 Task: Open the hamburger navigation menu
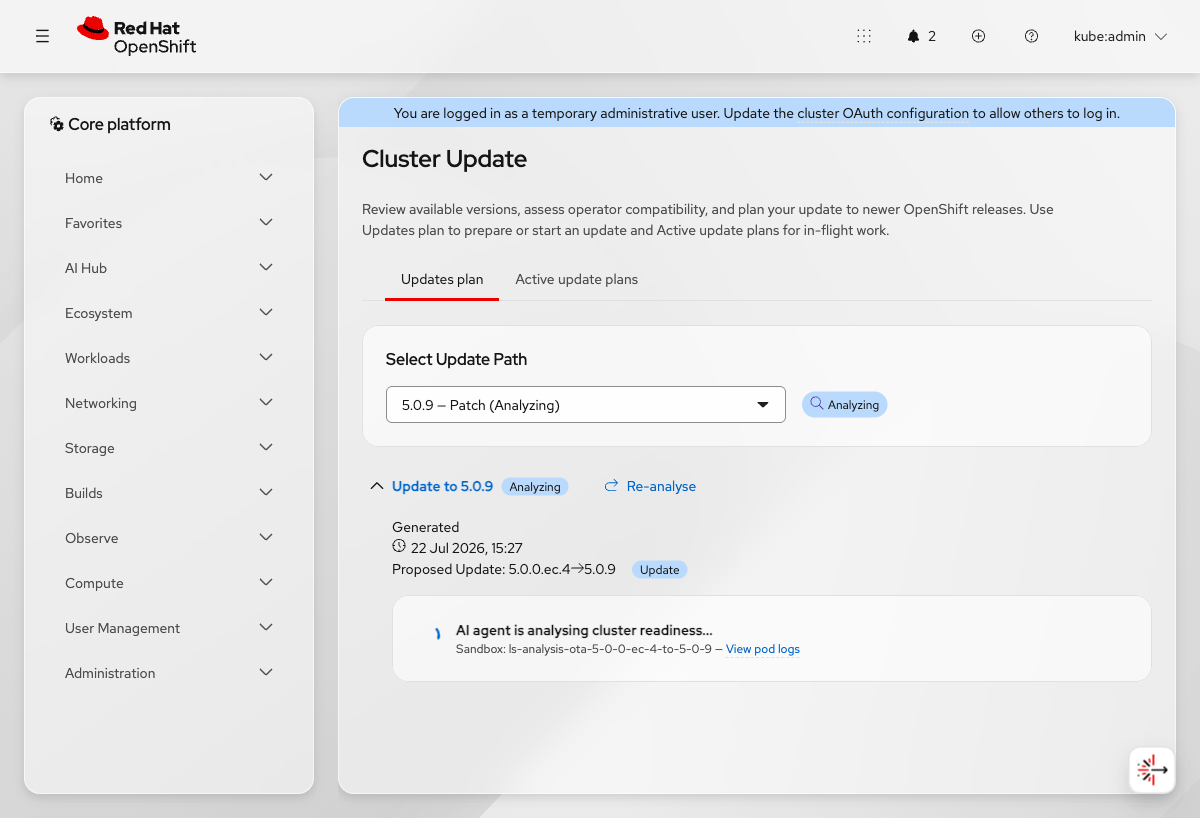click(x=42, y=36)
